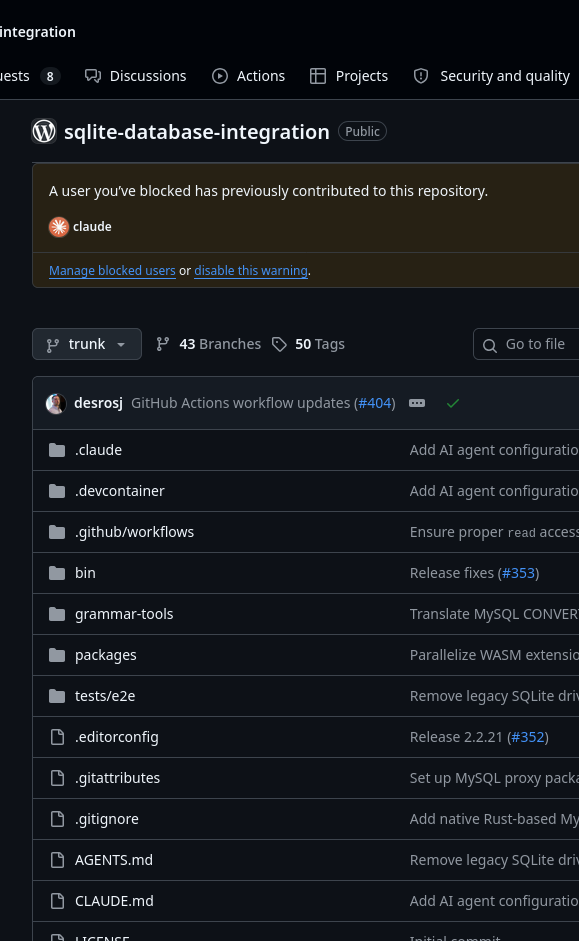Open Manage blocked users link
The width and height of the screenshot is (579, 941).
tap(112, 271)
